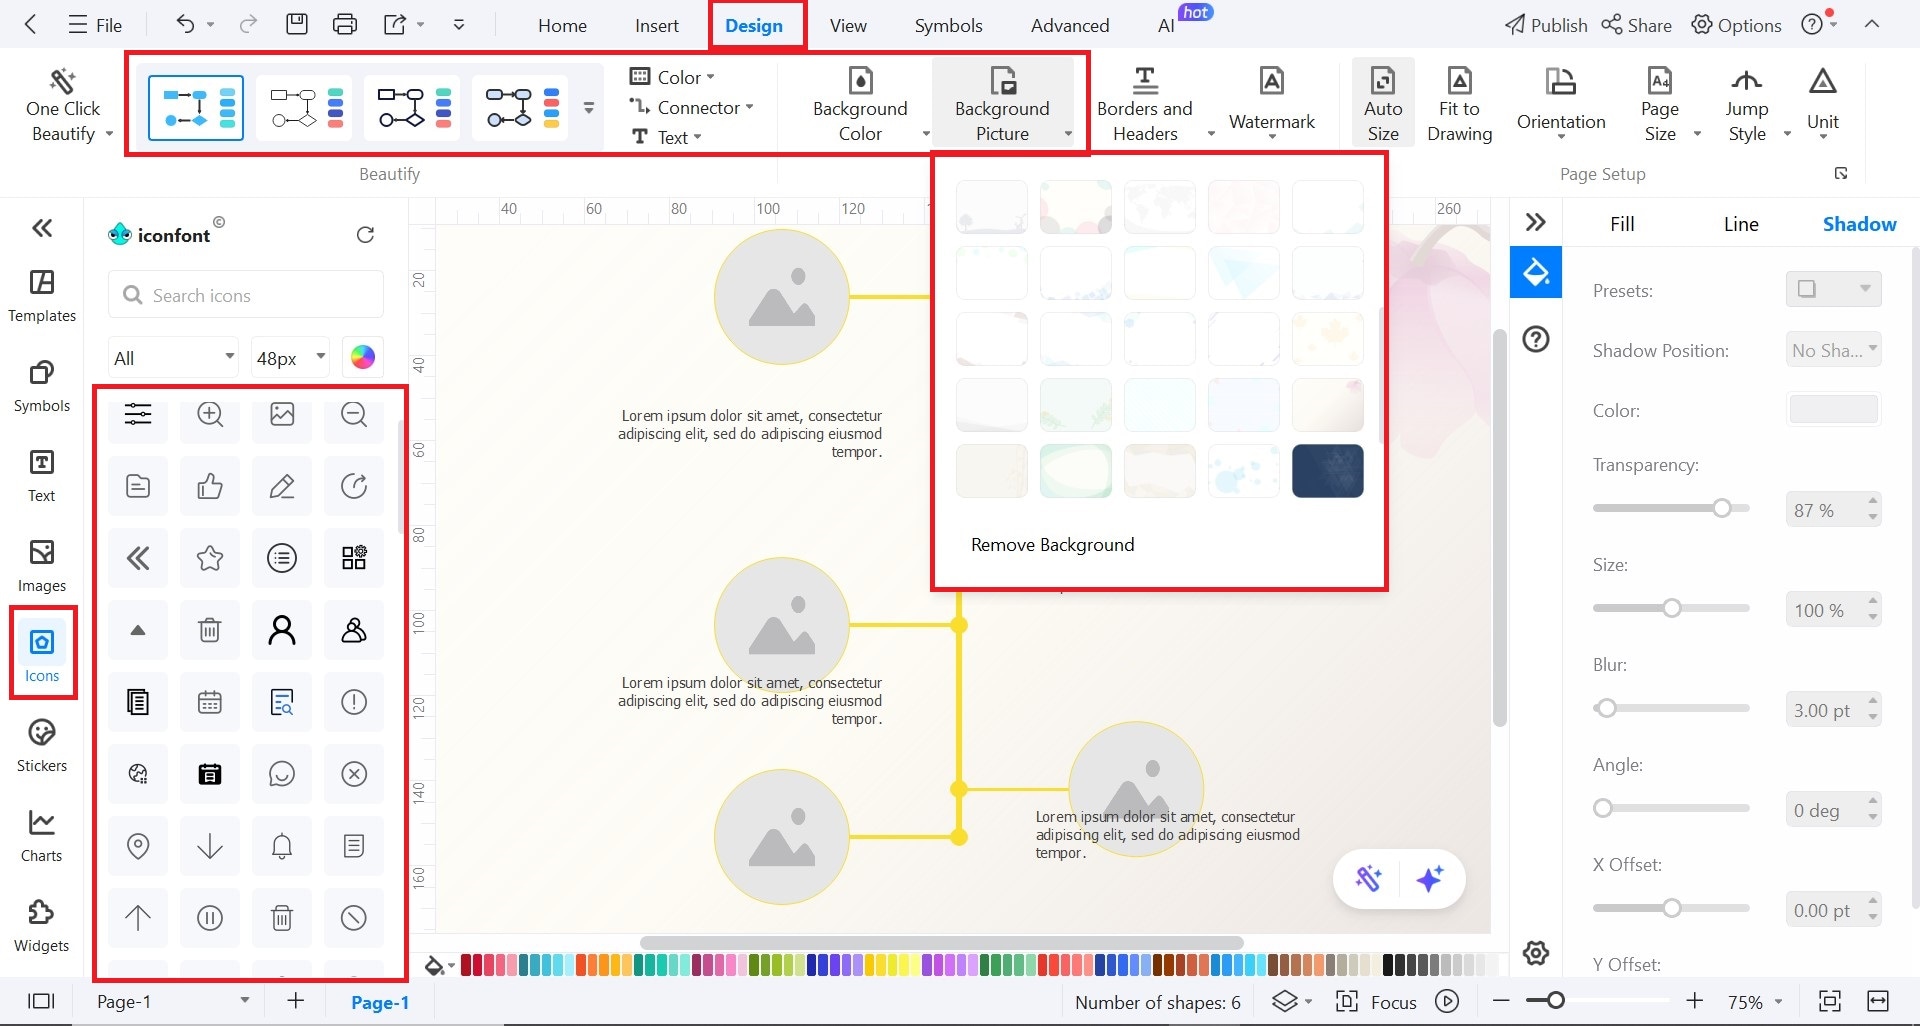Select the star icon in icon grid

tap(210, 558)
